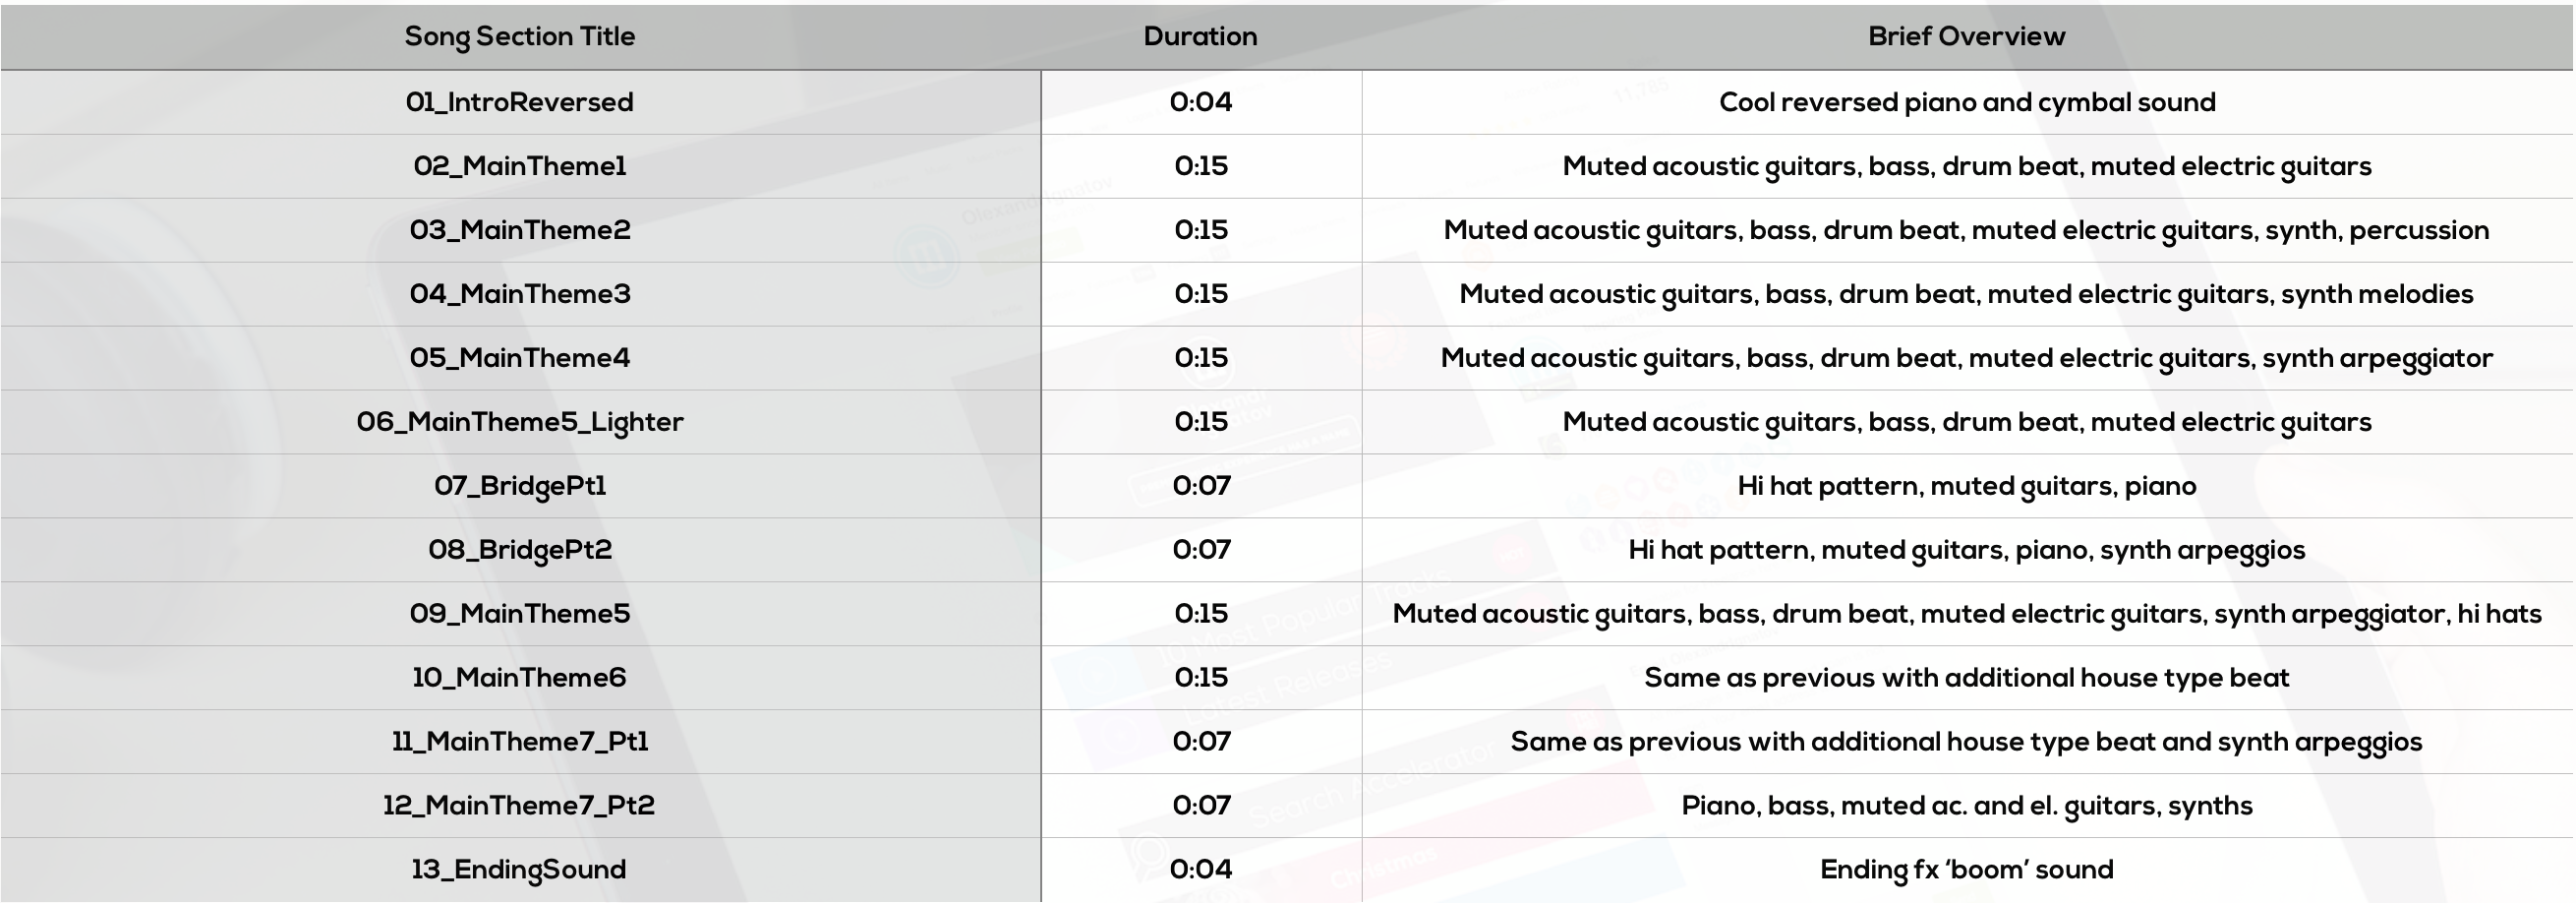
Task: Click the 13_EndingSound section title
Action: 519,870
